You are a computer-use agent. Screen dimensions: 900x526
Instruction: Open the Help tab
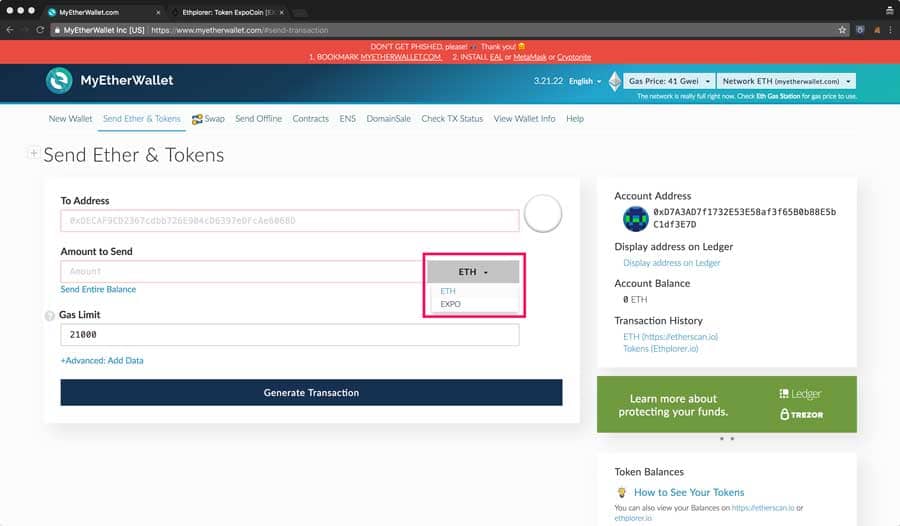[575, 119]
